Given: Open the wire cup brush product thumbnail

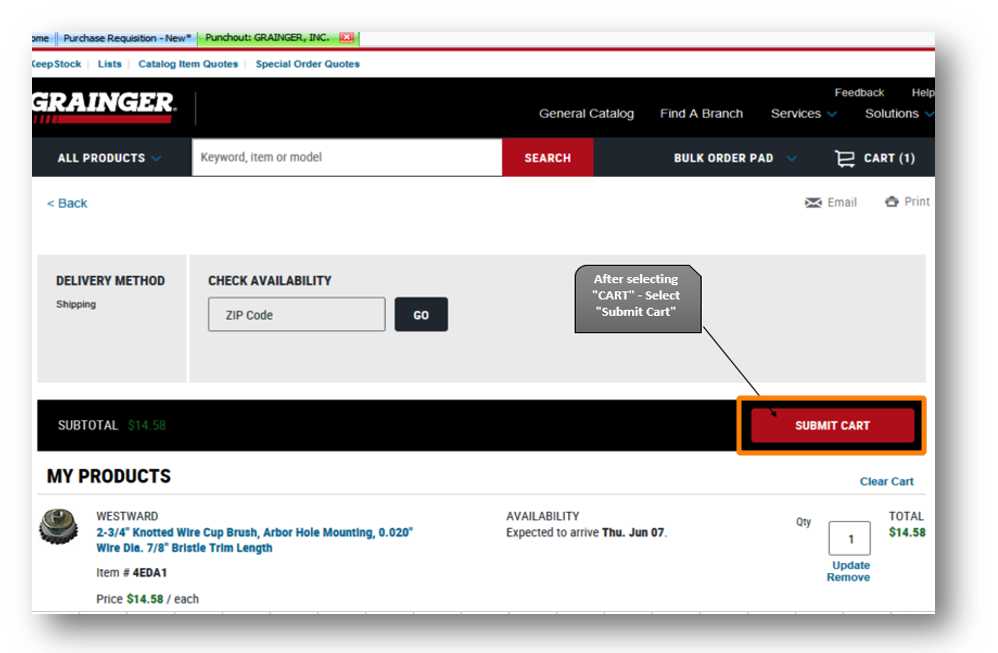Looking at the screenshot, I should tap(59, 526).
